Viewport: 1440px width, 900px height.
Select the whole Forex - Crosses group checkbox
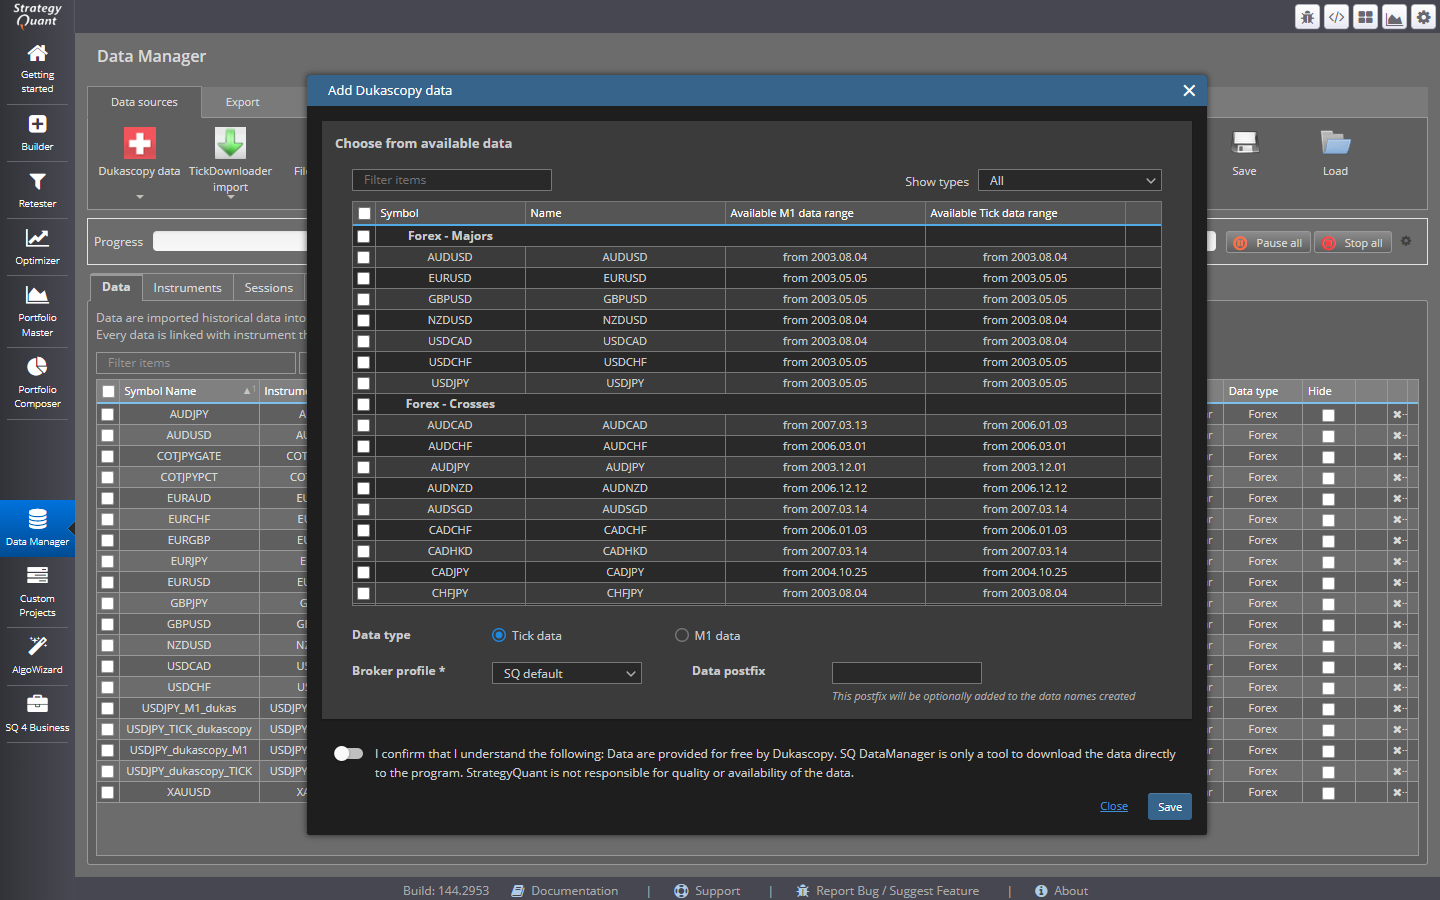[364, 405]
